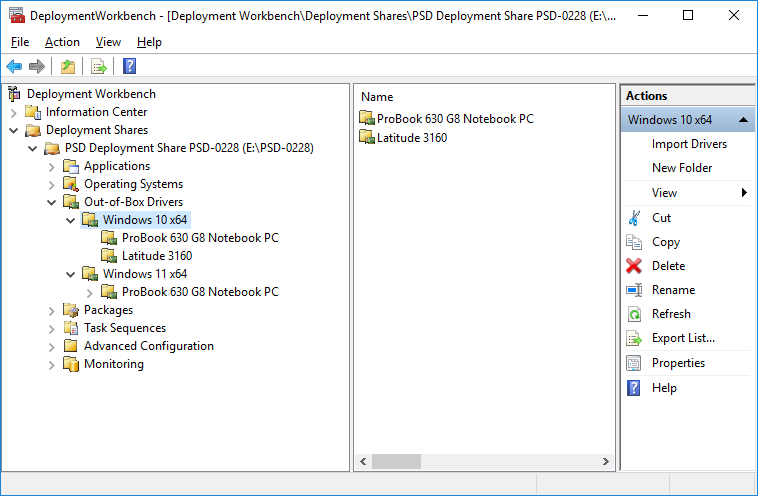Click the Back arrow toolbar icon
This screenshot has height=496, width=758.
(14, 67)
